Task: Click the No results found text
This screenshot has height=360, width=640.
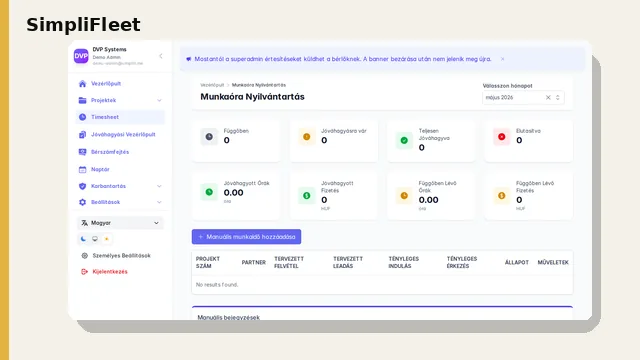Action: [x=217, y=284]
